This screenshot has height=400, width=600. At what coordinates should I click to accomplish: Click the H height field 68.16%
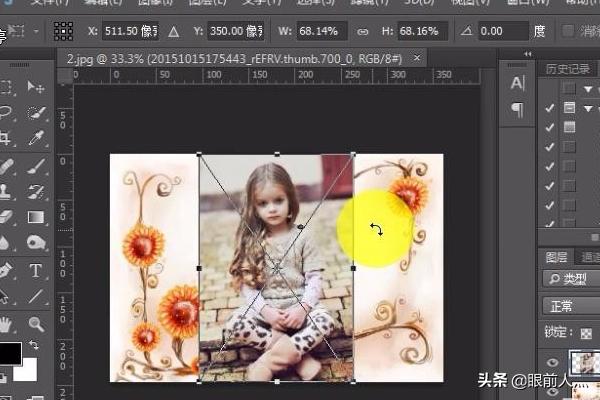(x=422, y=31)
